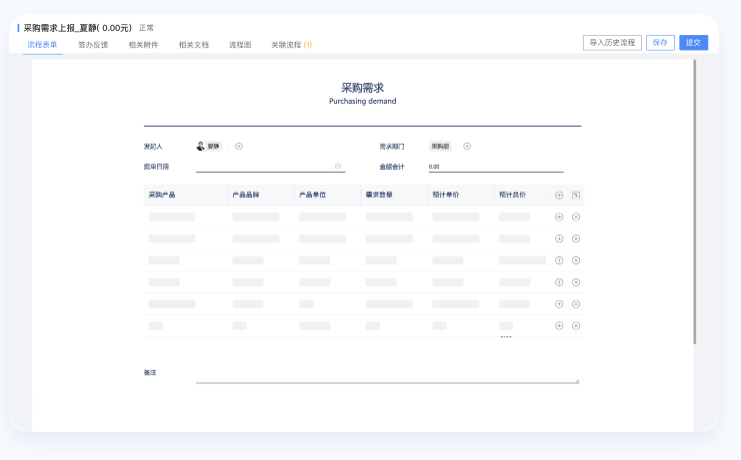Click the table header icon right of add

point(576,195)
